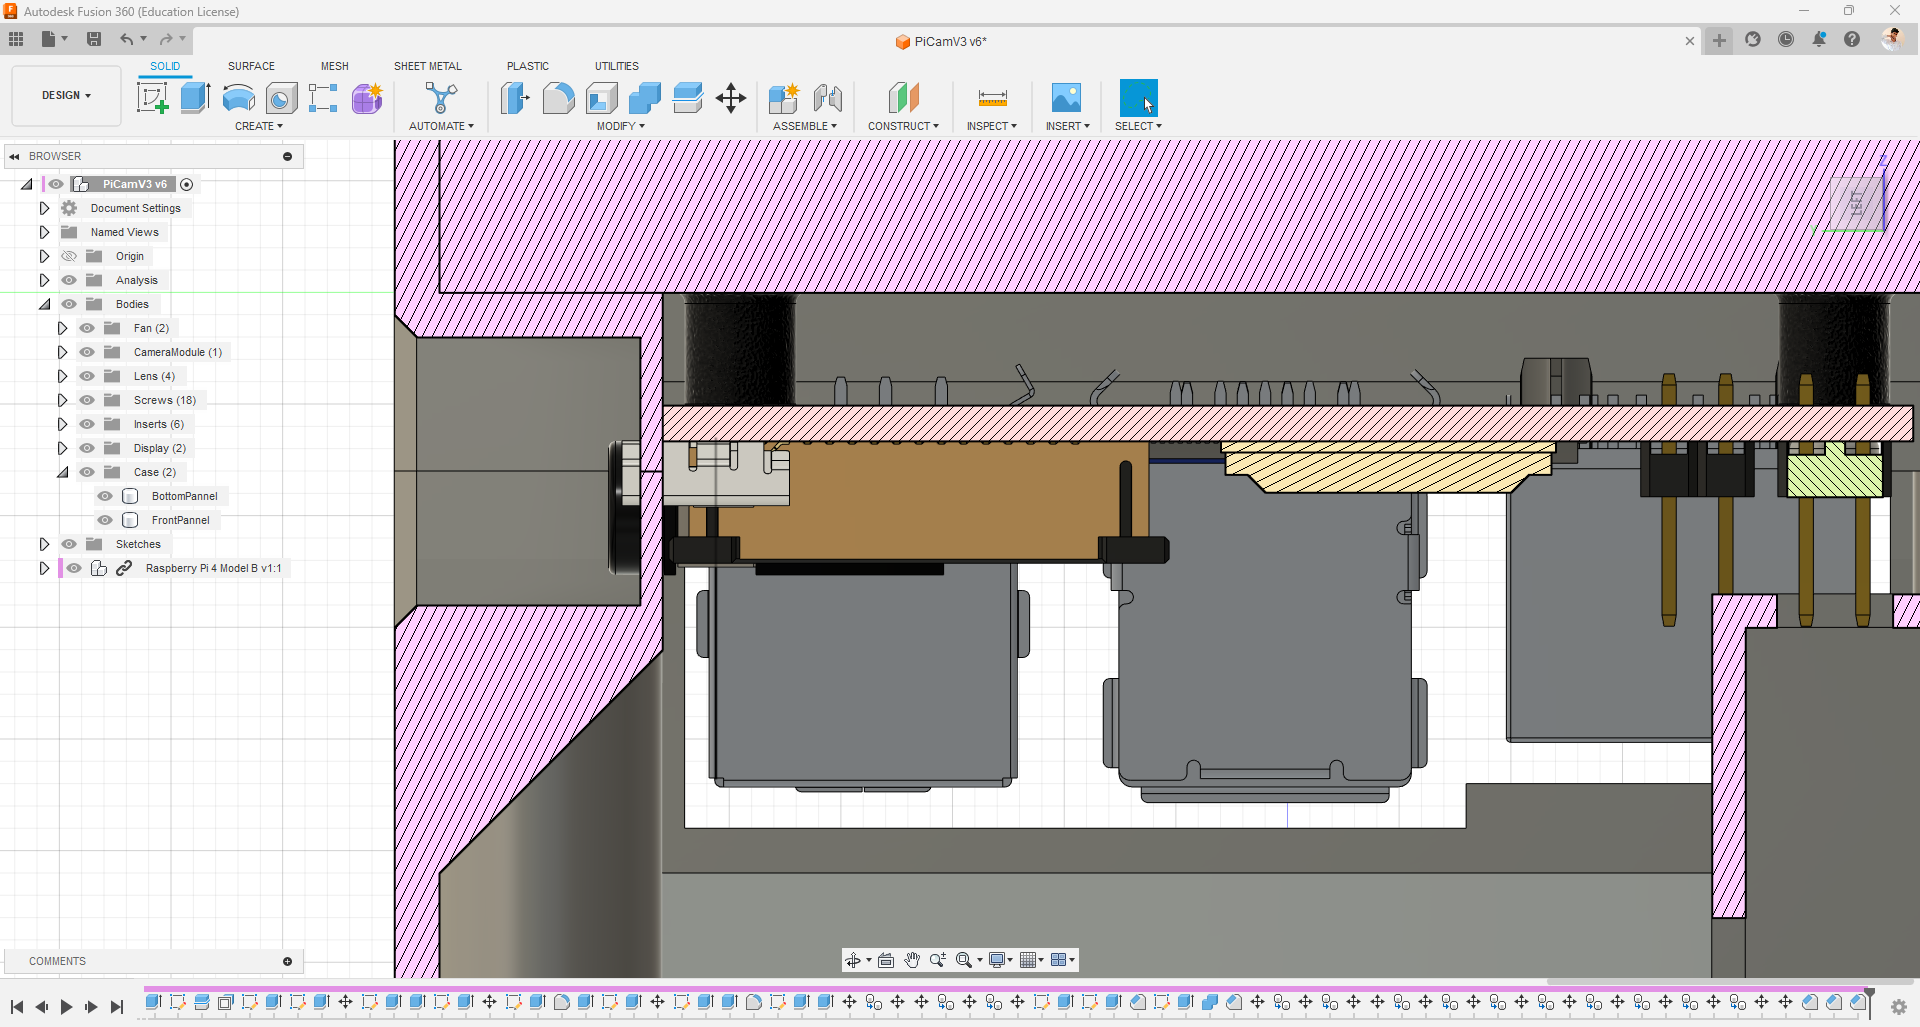This screenshot has width=1920, height=1027.
Task: Open the Automate tool icon
Action: tap(441, 98)
